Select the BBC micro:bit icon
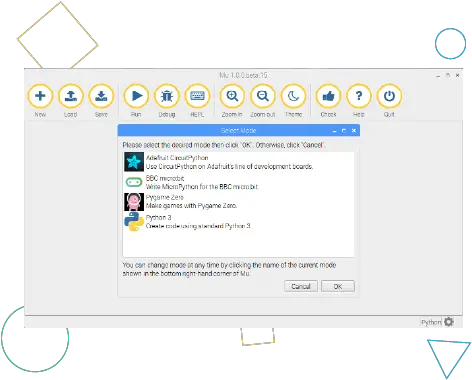 (134, 182)
